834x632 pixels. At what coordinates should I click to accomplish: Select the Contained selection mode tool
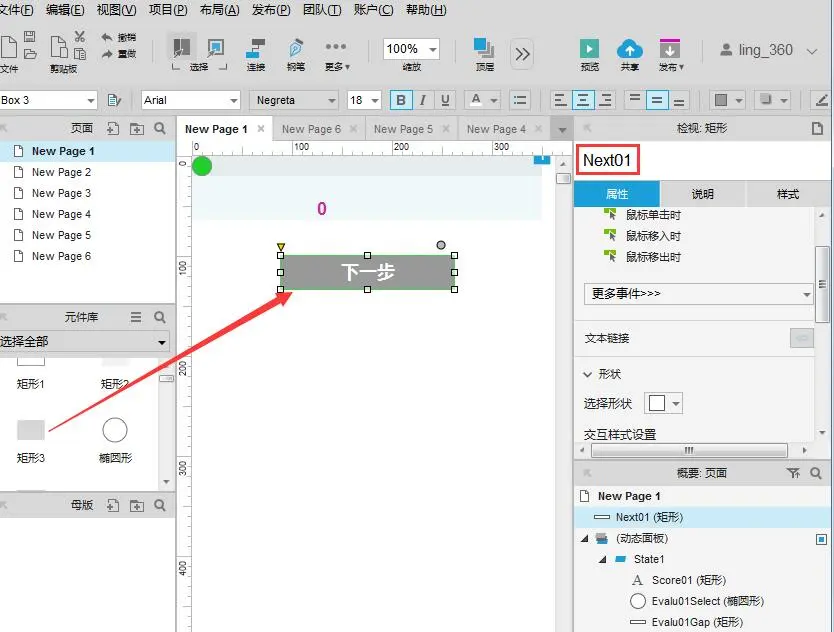point(215,48)
